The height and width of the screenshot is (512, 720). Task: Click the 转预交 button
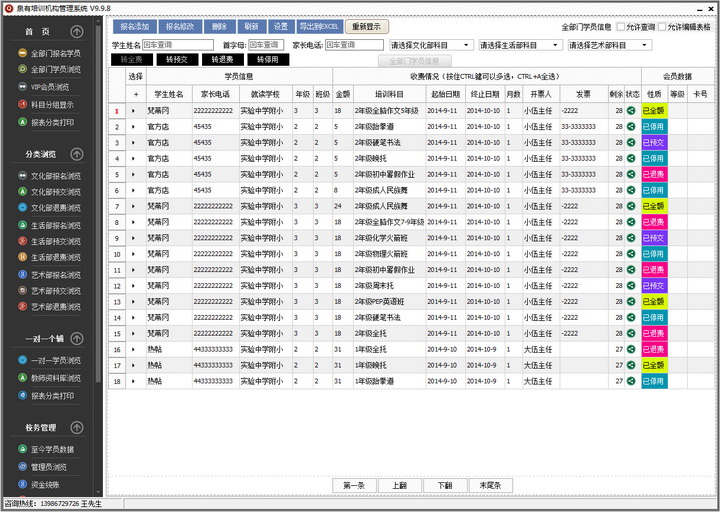(x=177, y=60)
